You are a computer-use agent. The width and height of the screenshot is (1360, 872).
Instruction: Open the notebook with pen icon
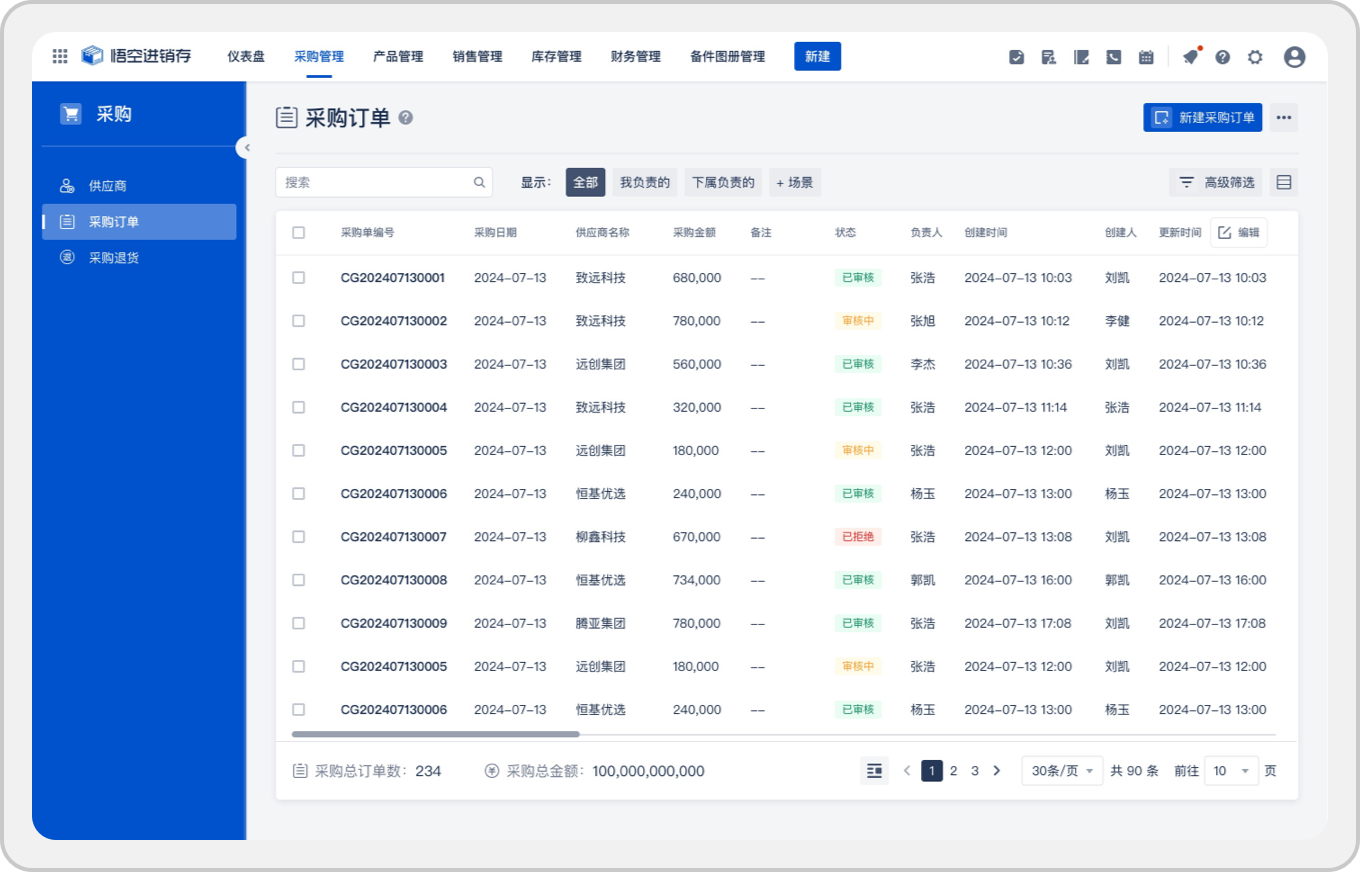pos(1081,57)
